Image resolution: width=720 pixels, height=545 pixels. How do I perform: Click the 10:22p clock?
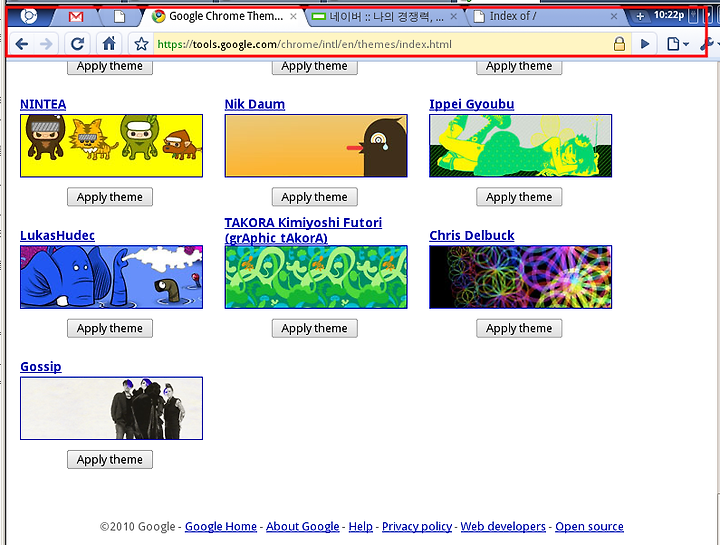pos(669,15)
